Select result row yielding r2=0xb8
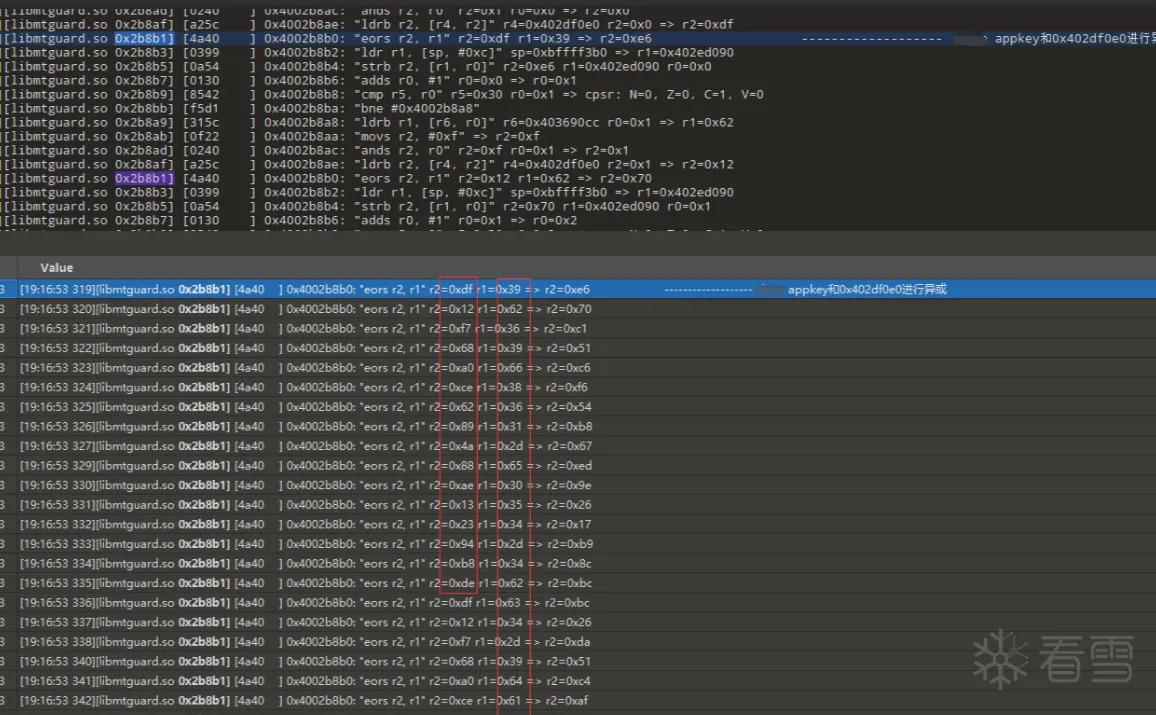Image resolution: width=1156 pixels, height=715 pixels. click(578, 426)
